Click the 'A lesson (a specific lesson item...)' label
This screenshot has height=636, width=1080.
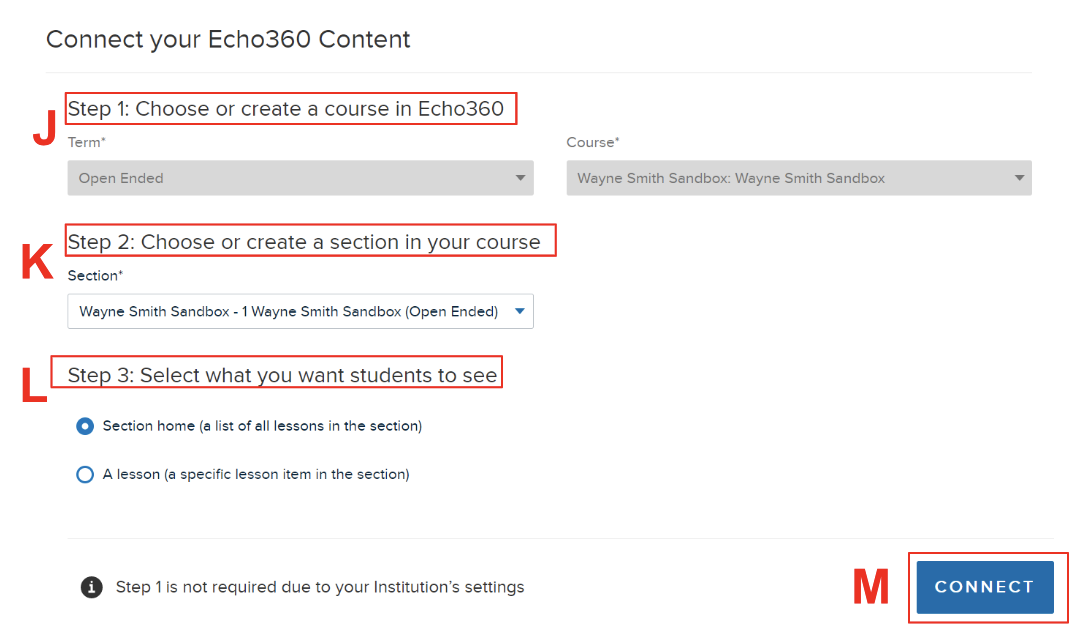coord(256,475)
